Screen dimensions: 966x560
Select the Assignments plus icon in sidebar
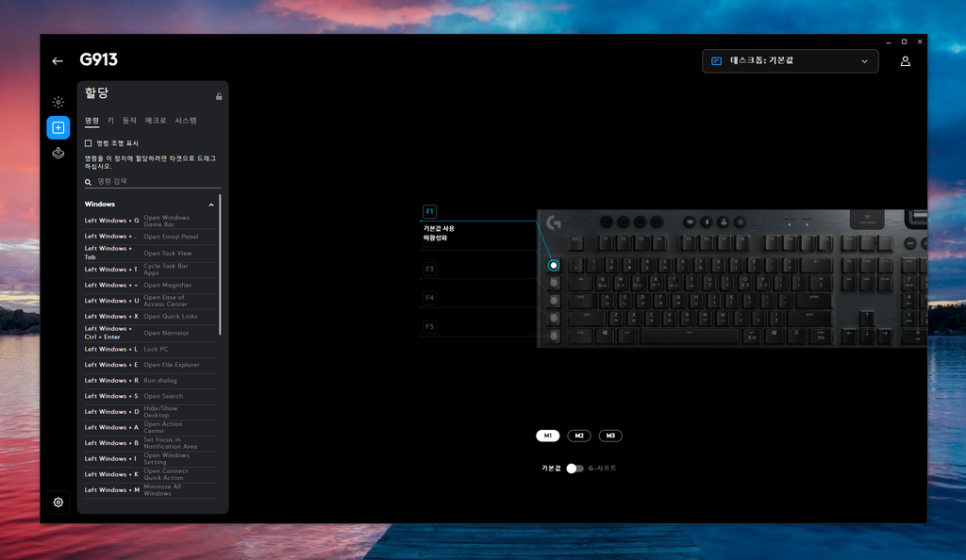coord(58,128)
